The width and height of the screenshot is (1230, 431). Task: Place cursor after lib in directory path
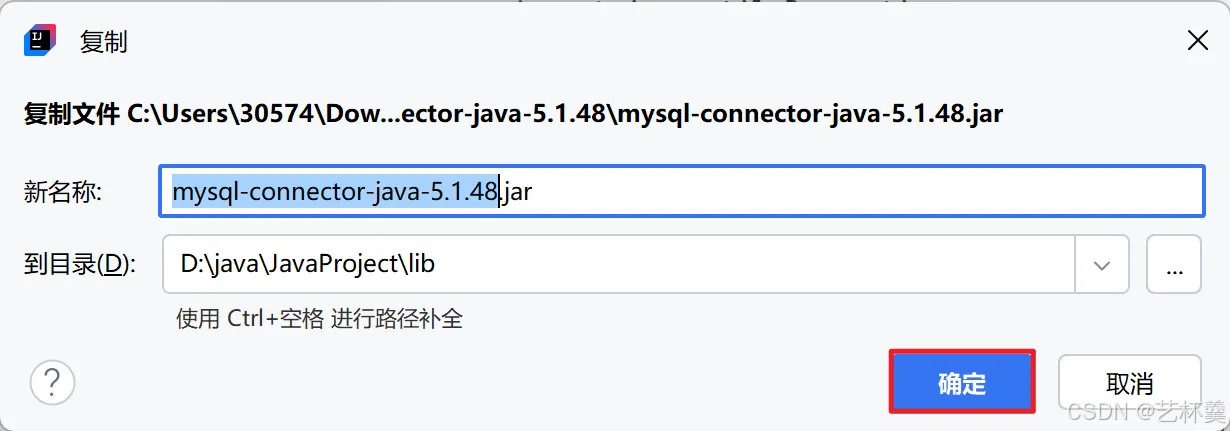tap(436, 265)
